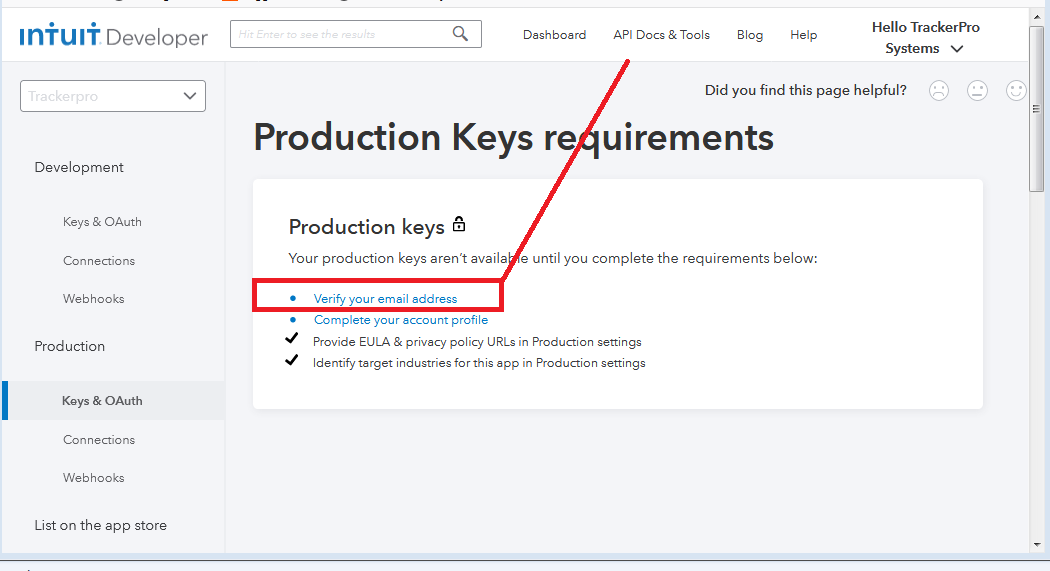Go to the Blog page
This screenshot has height=571, width=1050.
(749, 35)
